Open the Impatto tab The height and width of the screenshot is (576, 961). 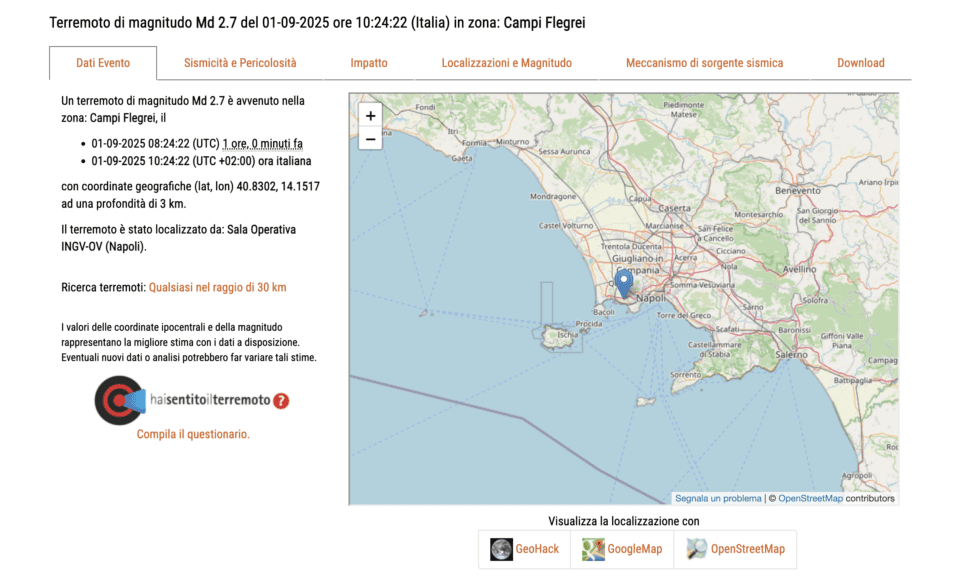point(369,63)
